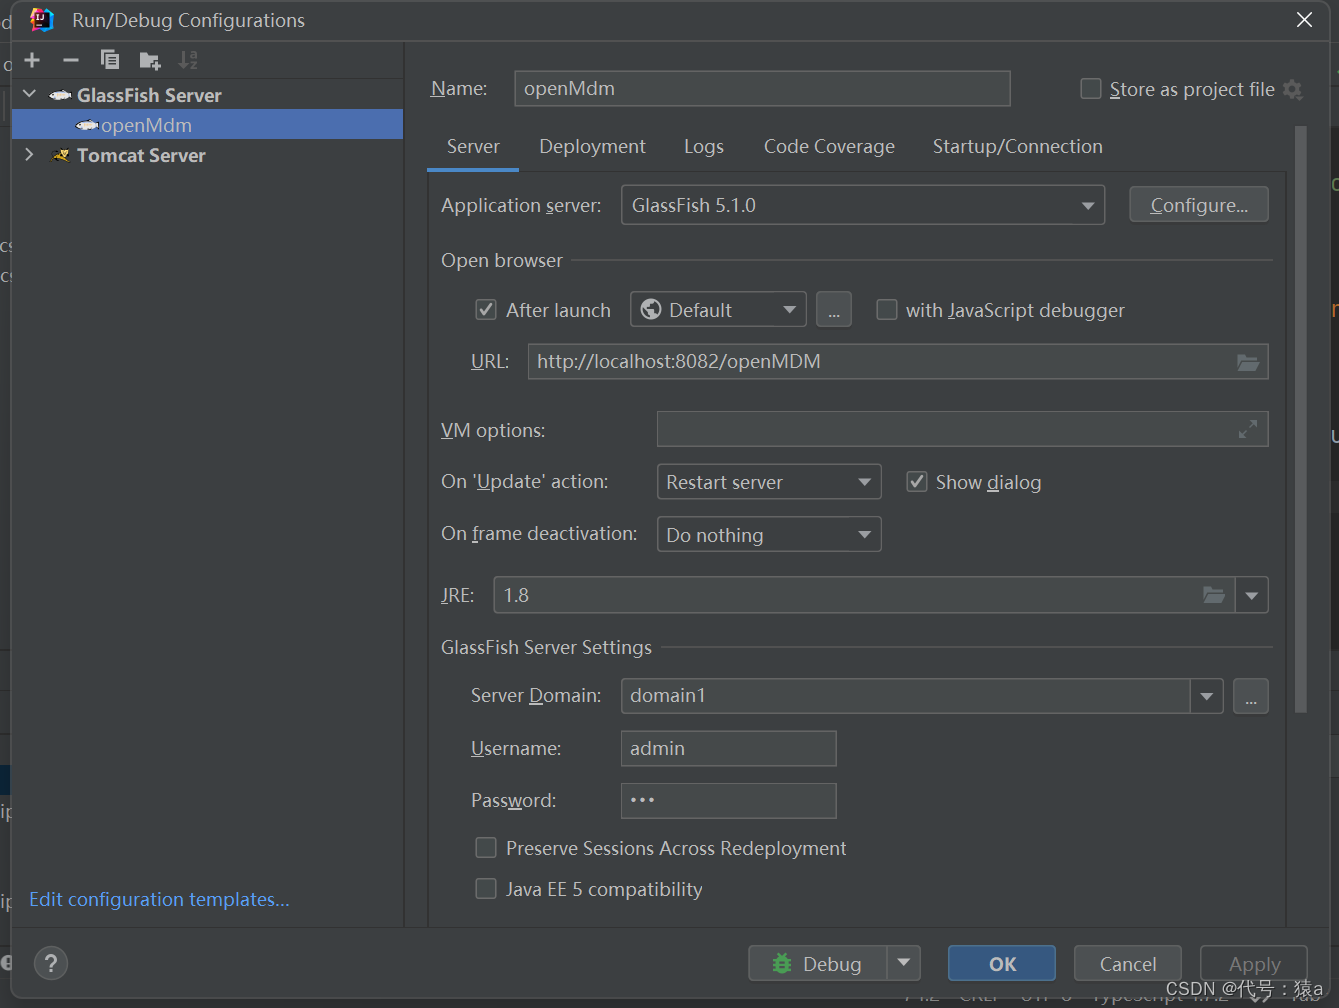Open the Startup/Connection tab
This screenshot has width=1339, height=1008.
pyautogui.click(x=1017, y=147)
